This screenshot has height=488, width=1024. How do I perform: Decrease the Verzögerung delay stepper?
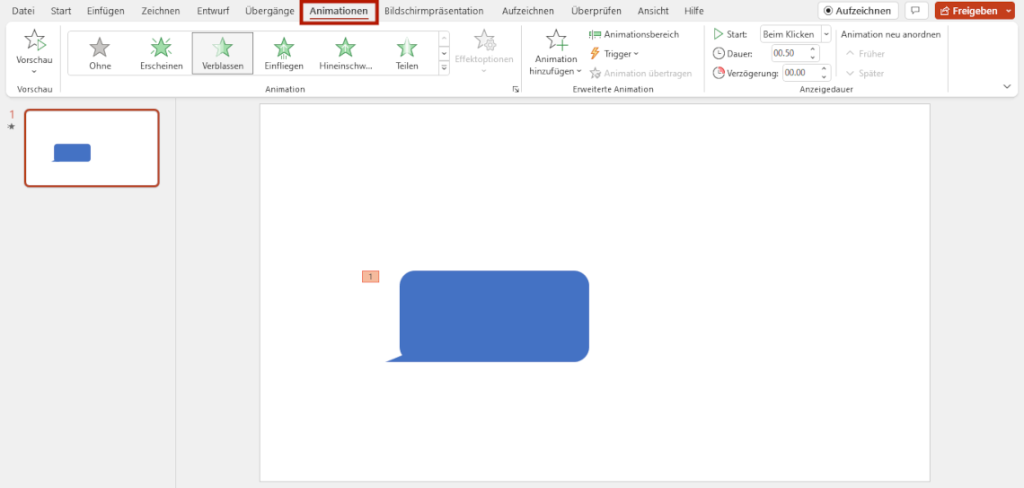click(x=824, y=77)
